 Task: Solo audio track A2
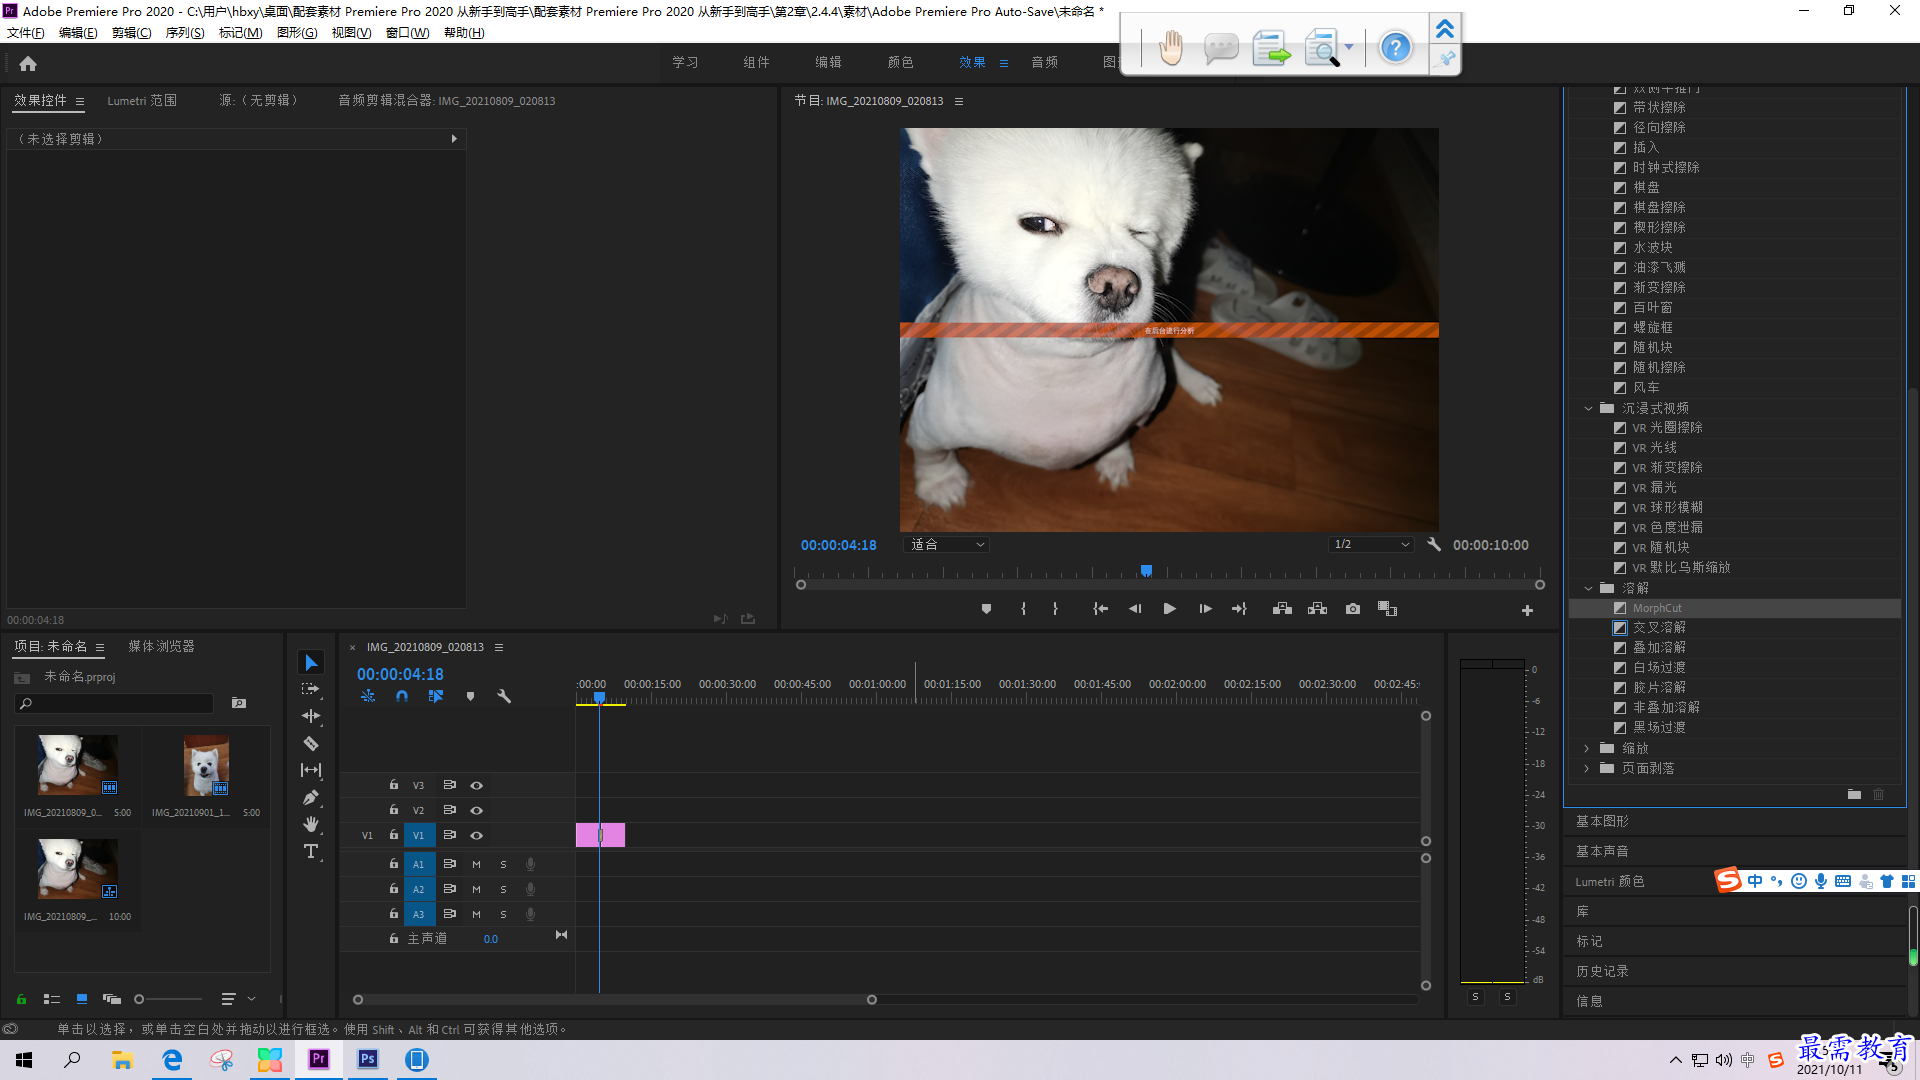[x=503, y=890]
